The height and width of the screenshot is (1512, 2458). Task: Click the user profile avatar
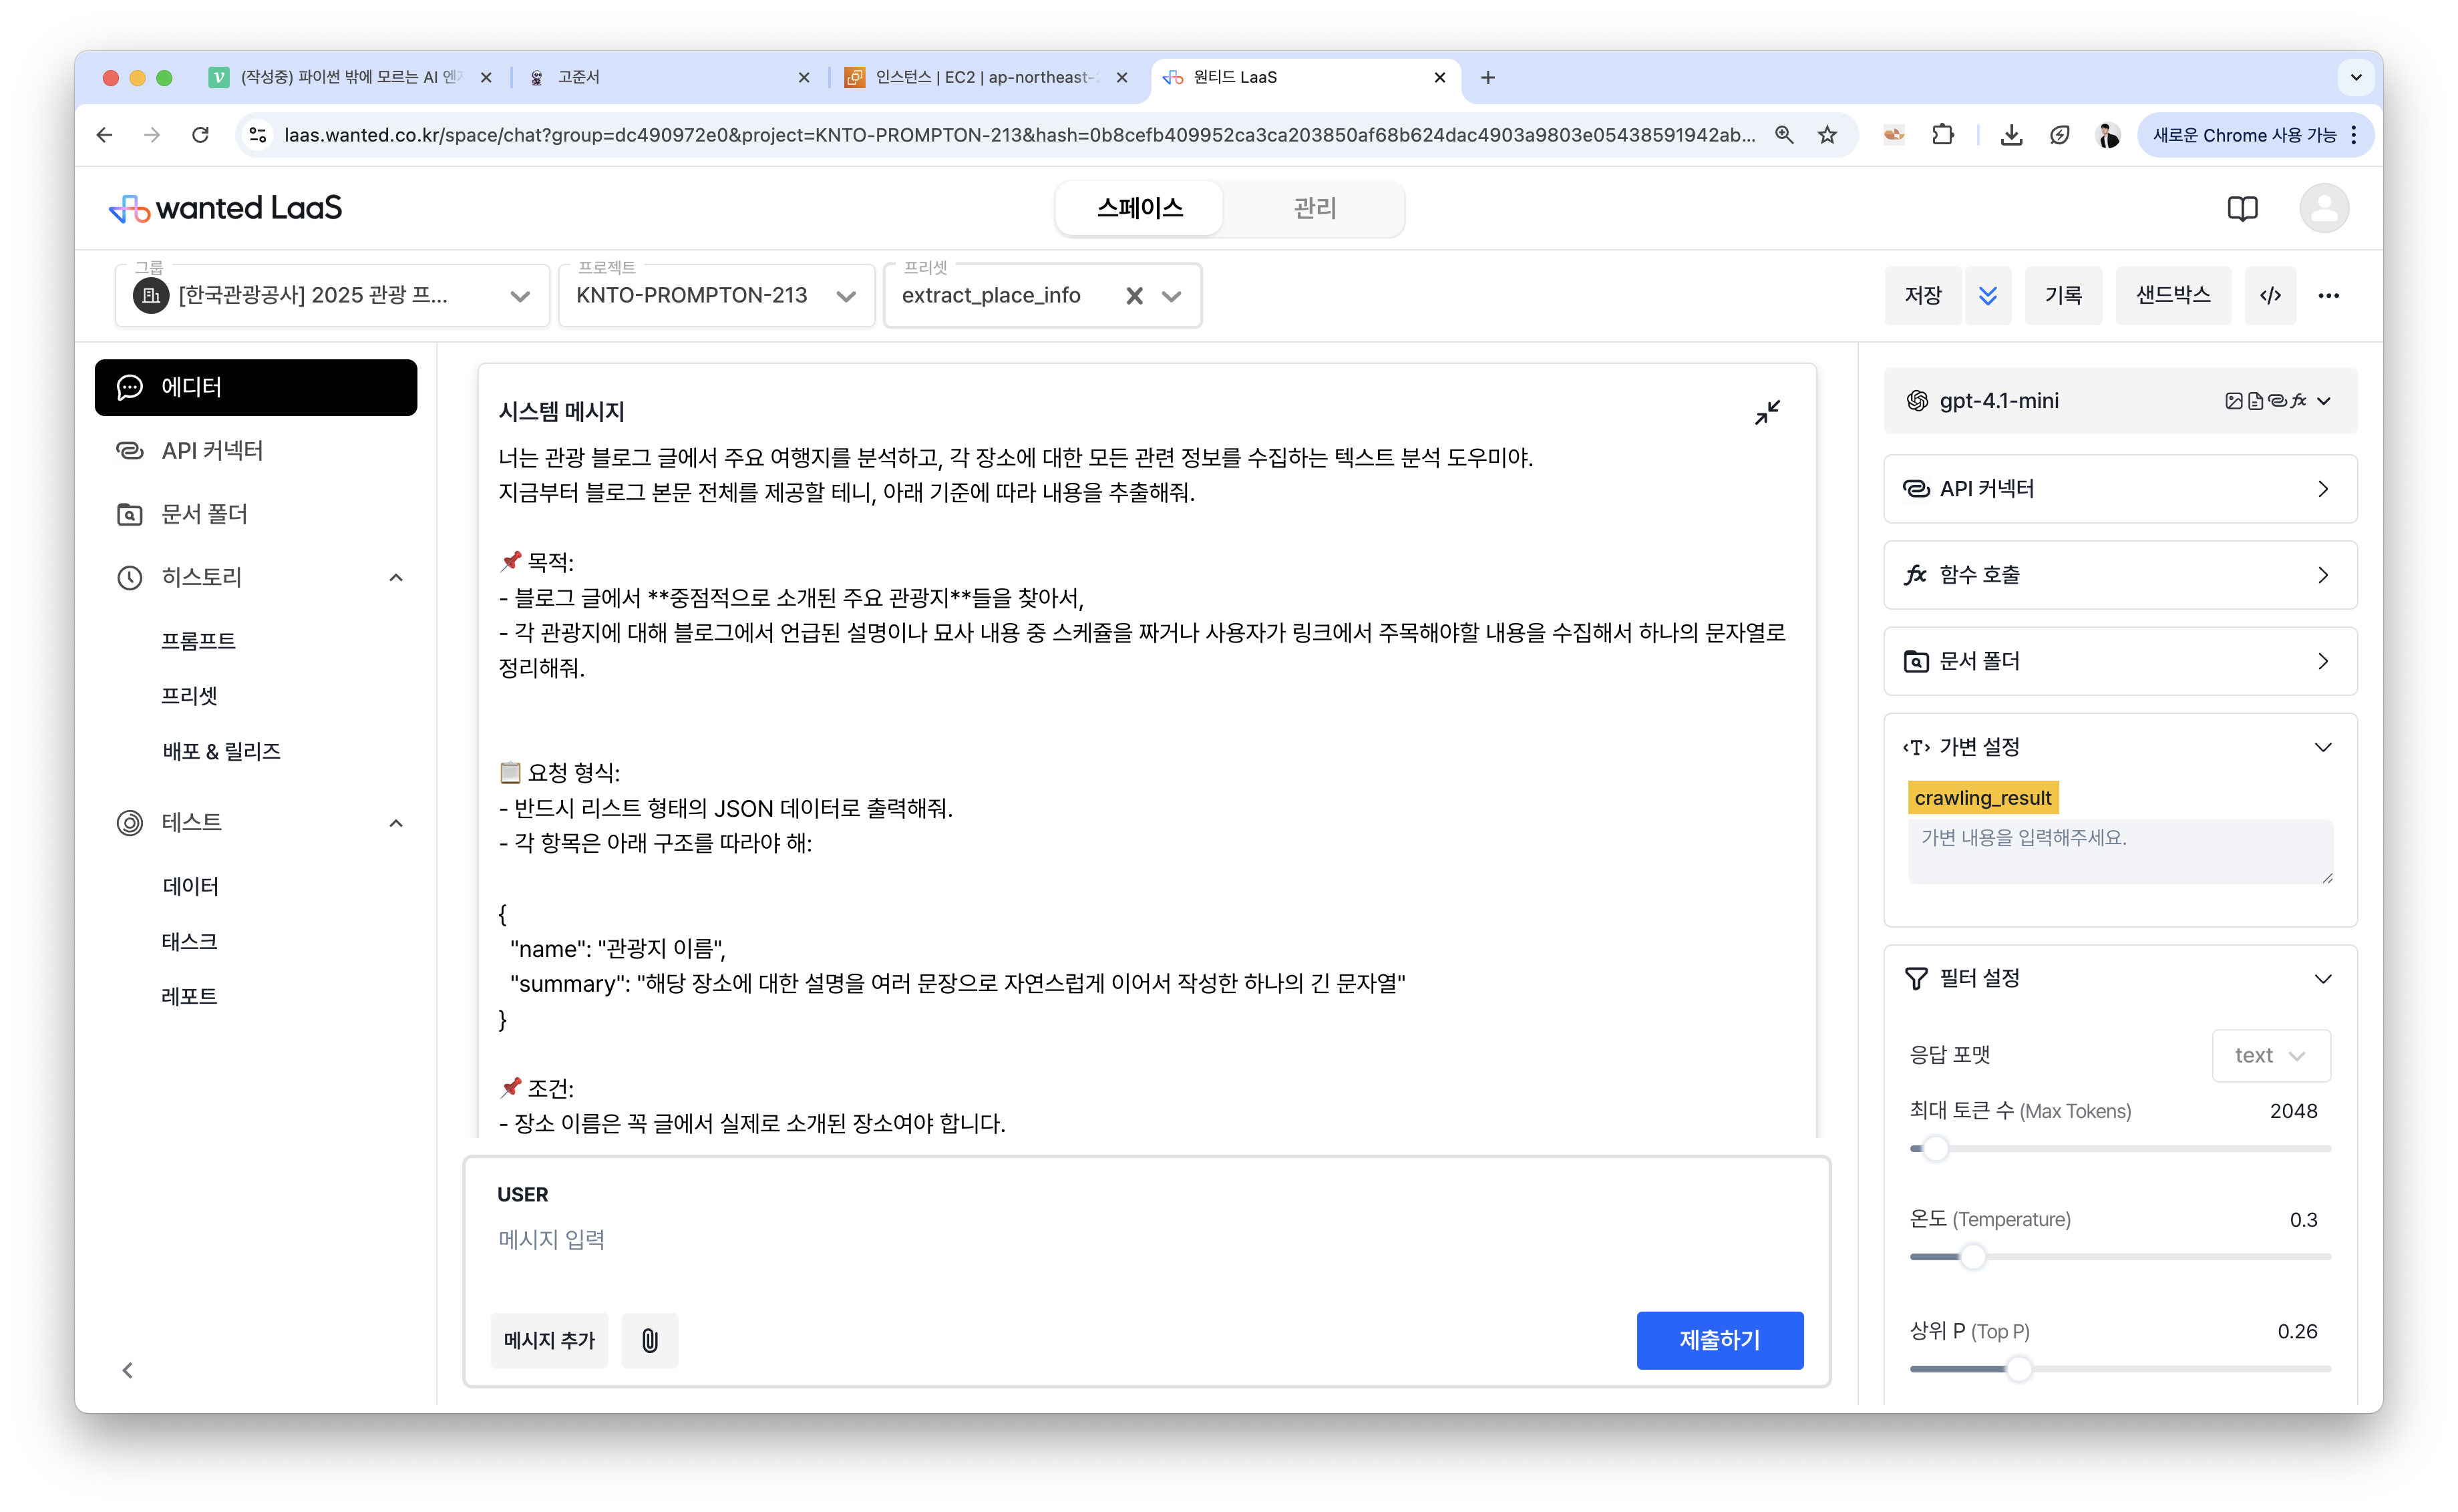(x=2324, y=208)
